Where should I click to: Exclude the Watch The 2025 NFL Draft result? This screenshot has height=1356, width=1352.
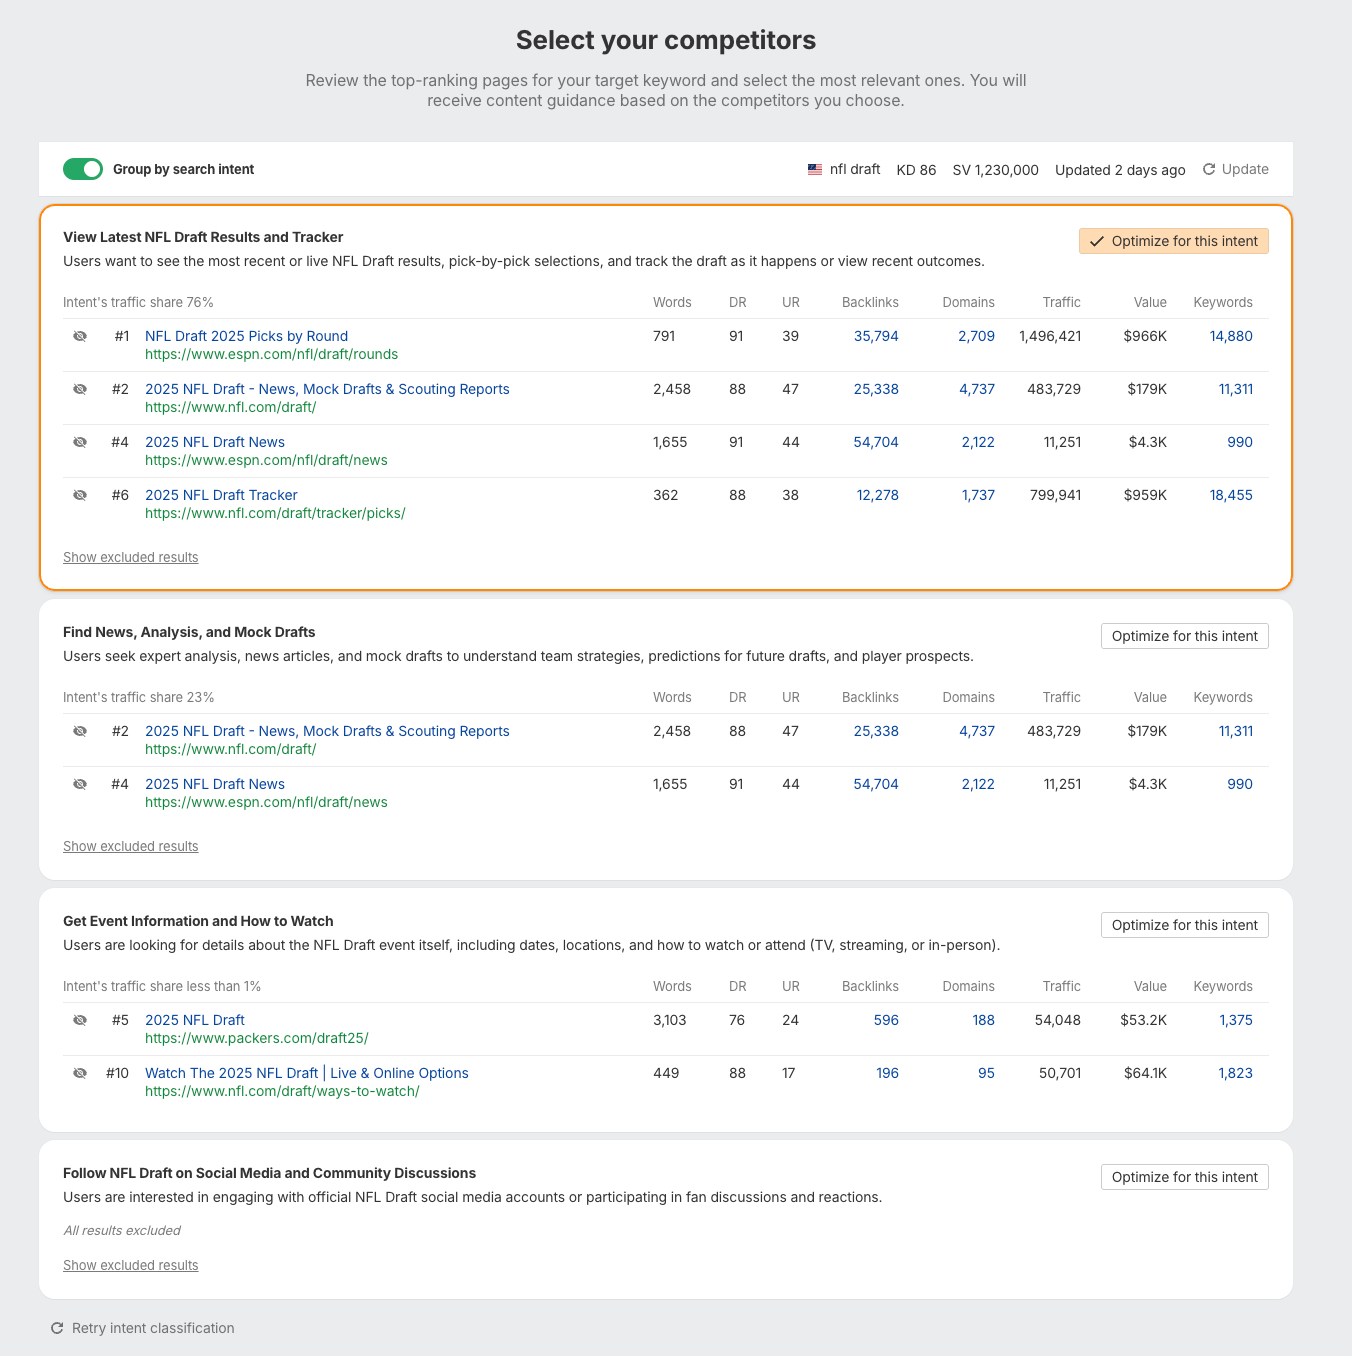pyautogui.click(x=80, y=1073)
